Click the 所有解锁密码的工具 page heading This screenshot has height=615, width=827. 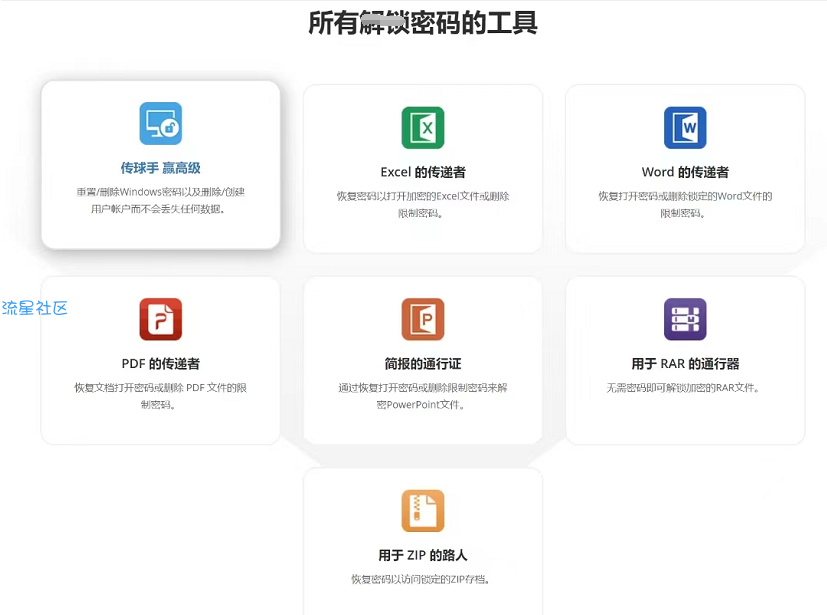coord(422,23)
